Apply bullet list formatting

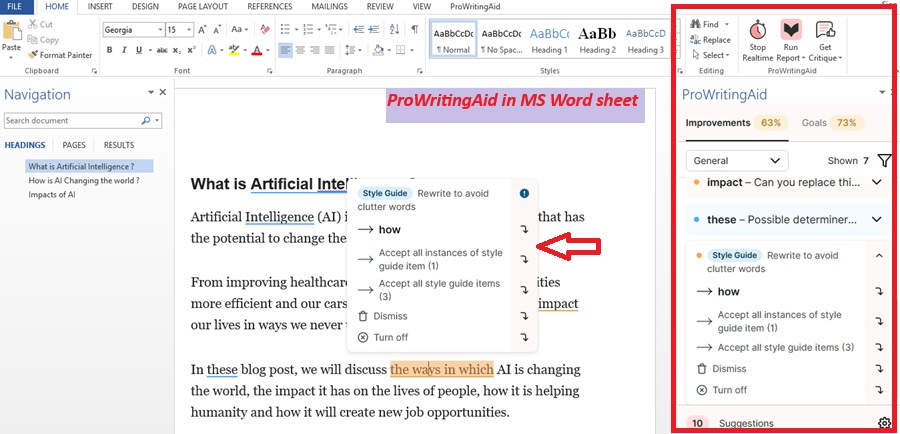tap(285, 29)
